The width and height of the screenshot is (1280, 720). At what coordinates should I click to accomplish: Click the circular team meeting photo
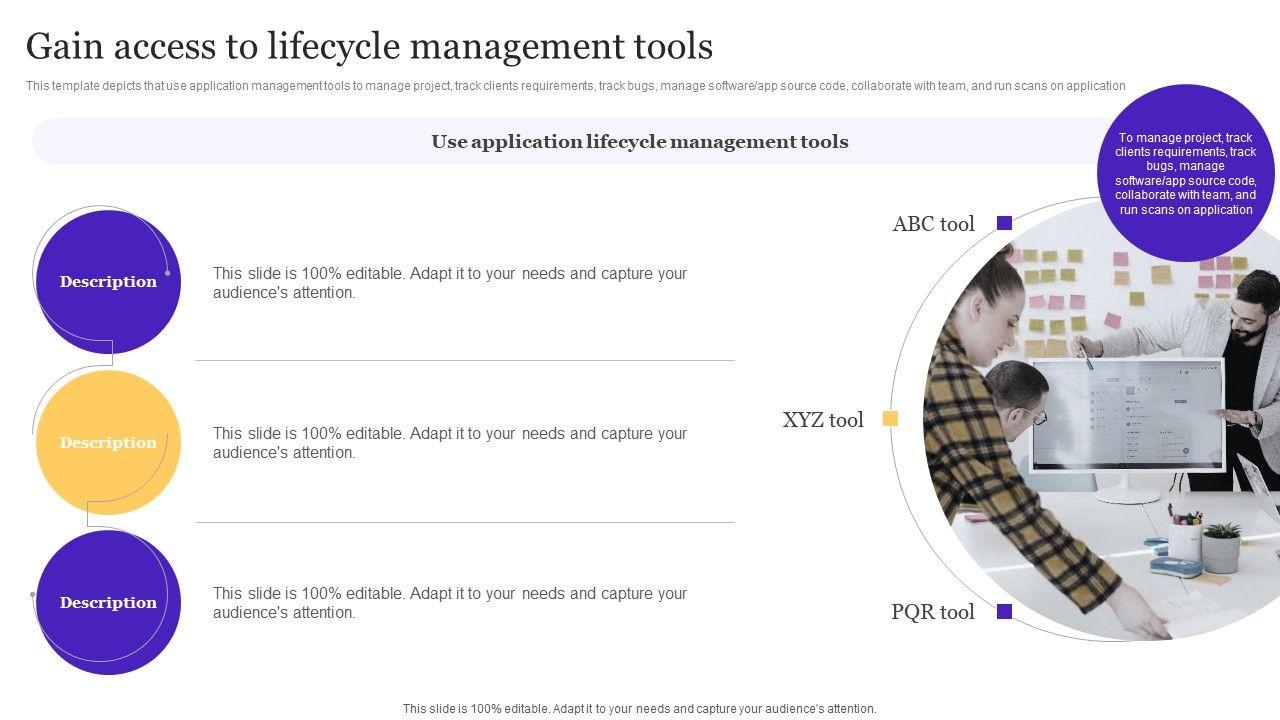click(1100, 420)
